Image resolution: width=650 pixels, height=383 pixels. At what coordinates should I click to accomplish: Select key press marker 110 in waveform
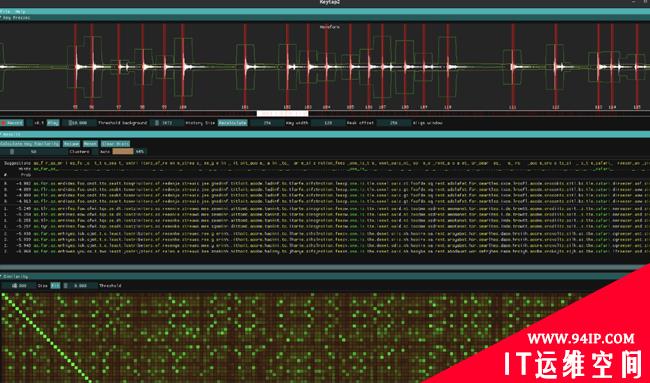point(448,66)
